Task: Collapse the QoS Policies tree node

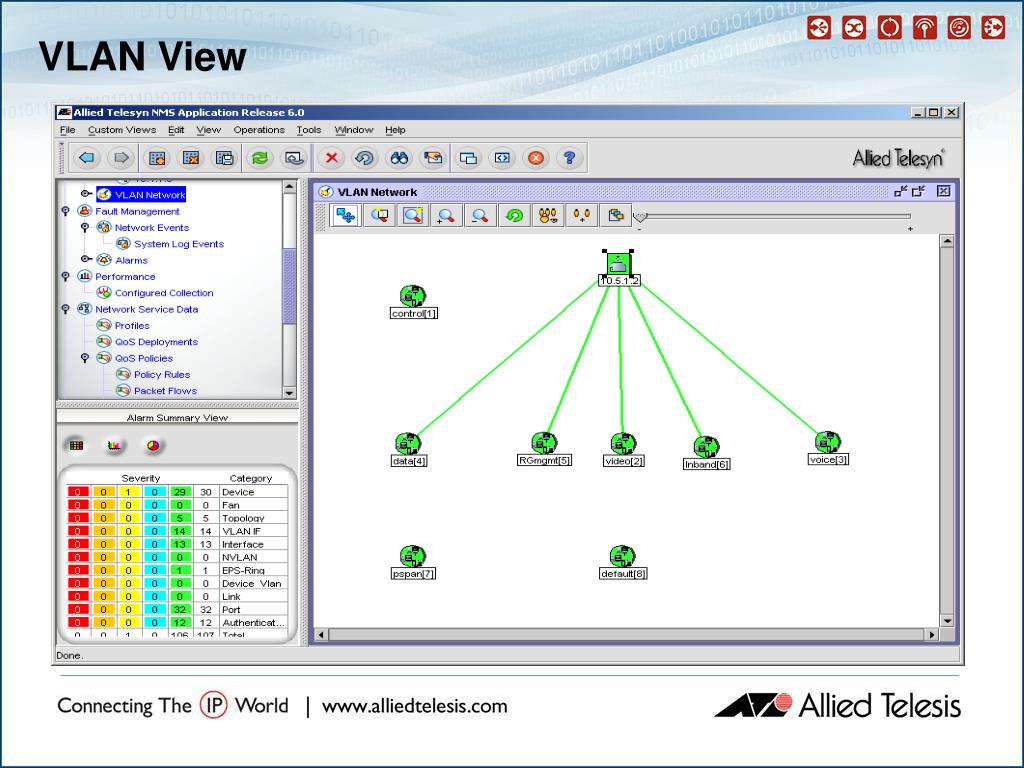Action: (85, 358)
